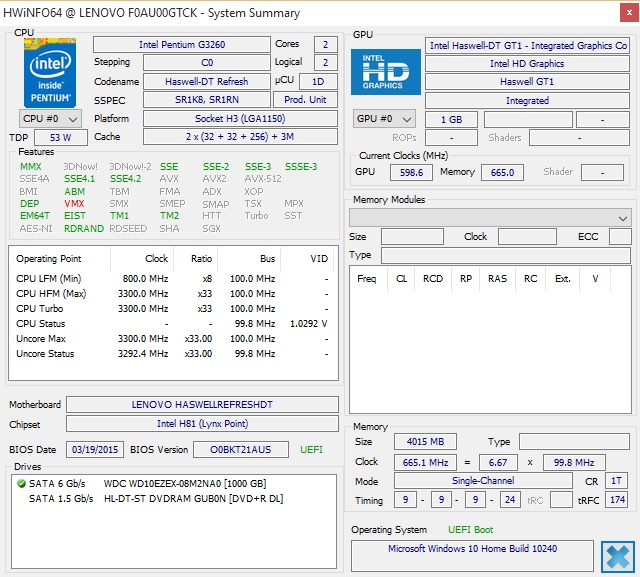Click the Intel Pentium G3260 name field

pyautogui.click(x=181, y=45)
